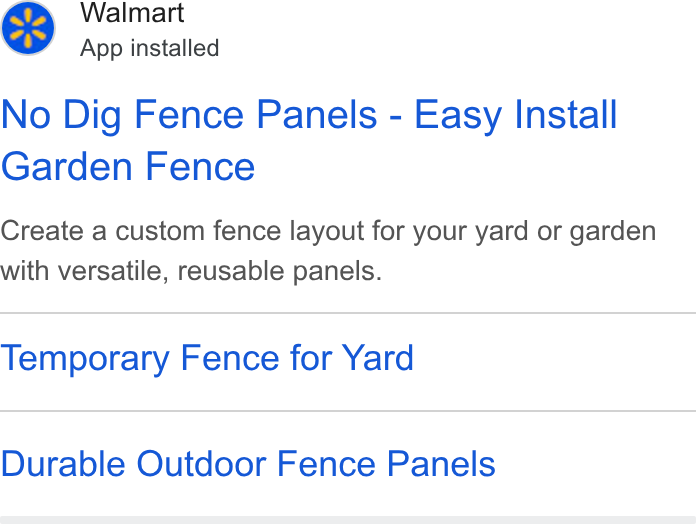Click "Garden Fence" on the headline's second line
Image resolution: width=696 pixels, height=524 pixels.
128,167
